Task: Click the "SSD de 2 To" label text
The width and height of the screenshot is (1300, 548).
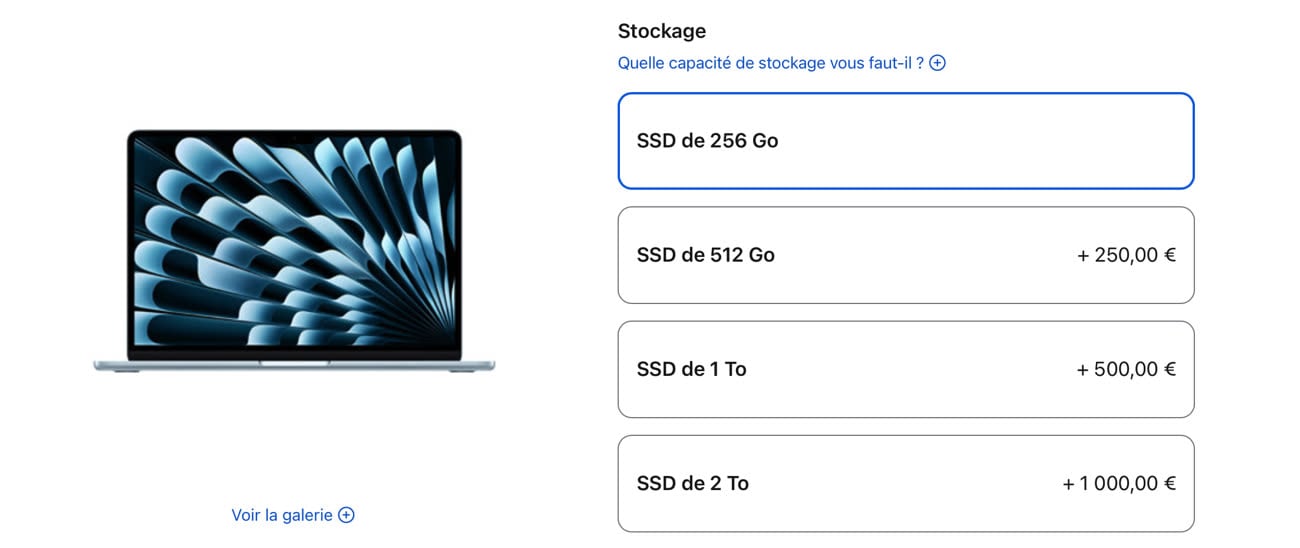Action: [693, 483]
